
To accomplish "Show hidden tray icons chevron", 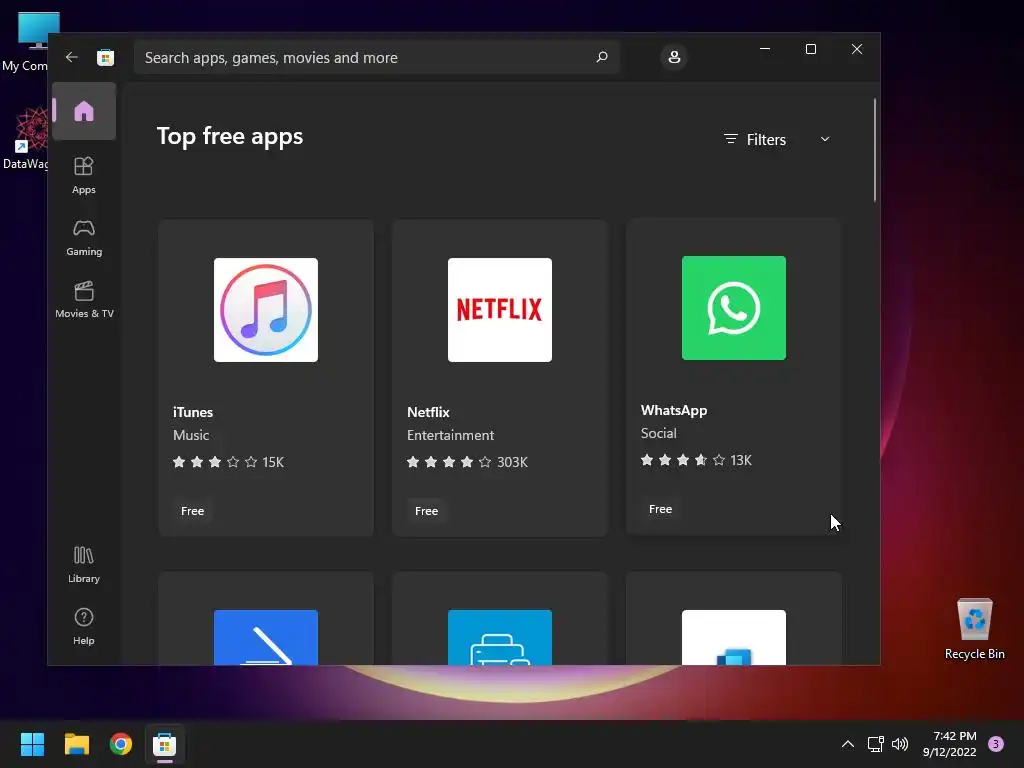I will point(848,744).
